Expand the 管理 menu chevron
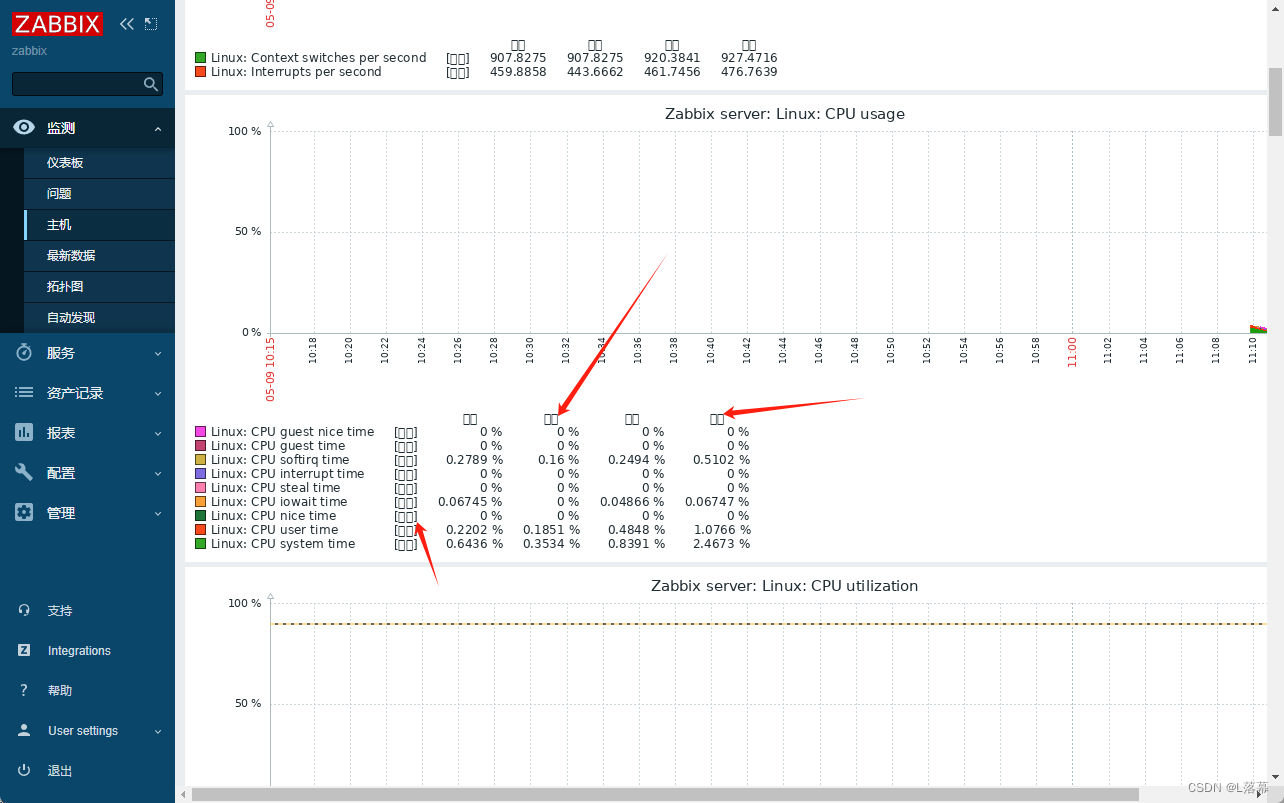The image size is (1284, 803). tap(158, 514)
